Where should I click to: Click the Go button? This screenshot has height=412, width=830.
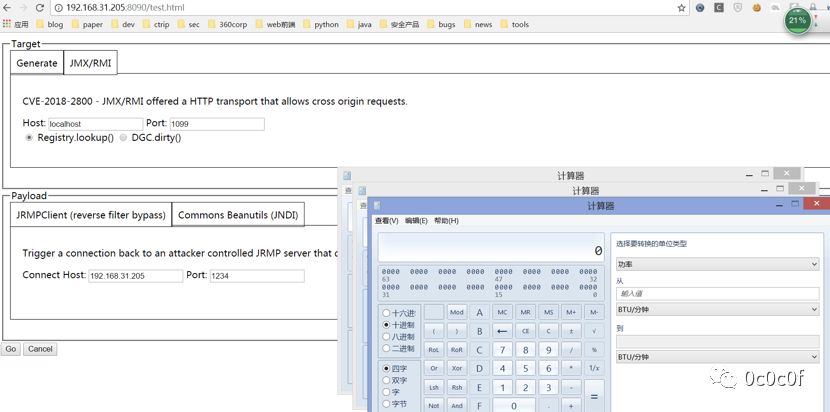(11, 349)
